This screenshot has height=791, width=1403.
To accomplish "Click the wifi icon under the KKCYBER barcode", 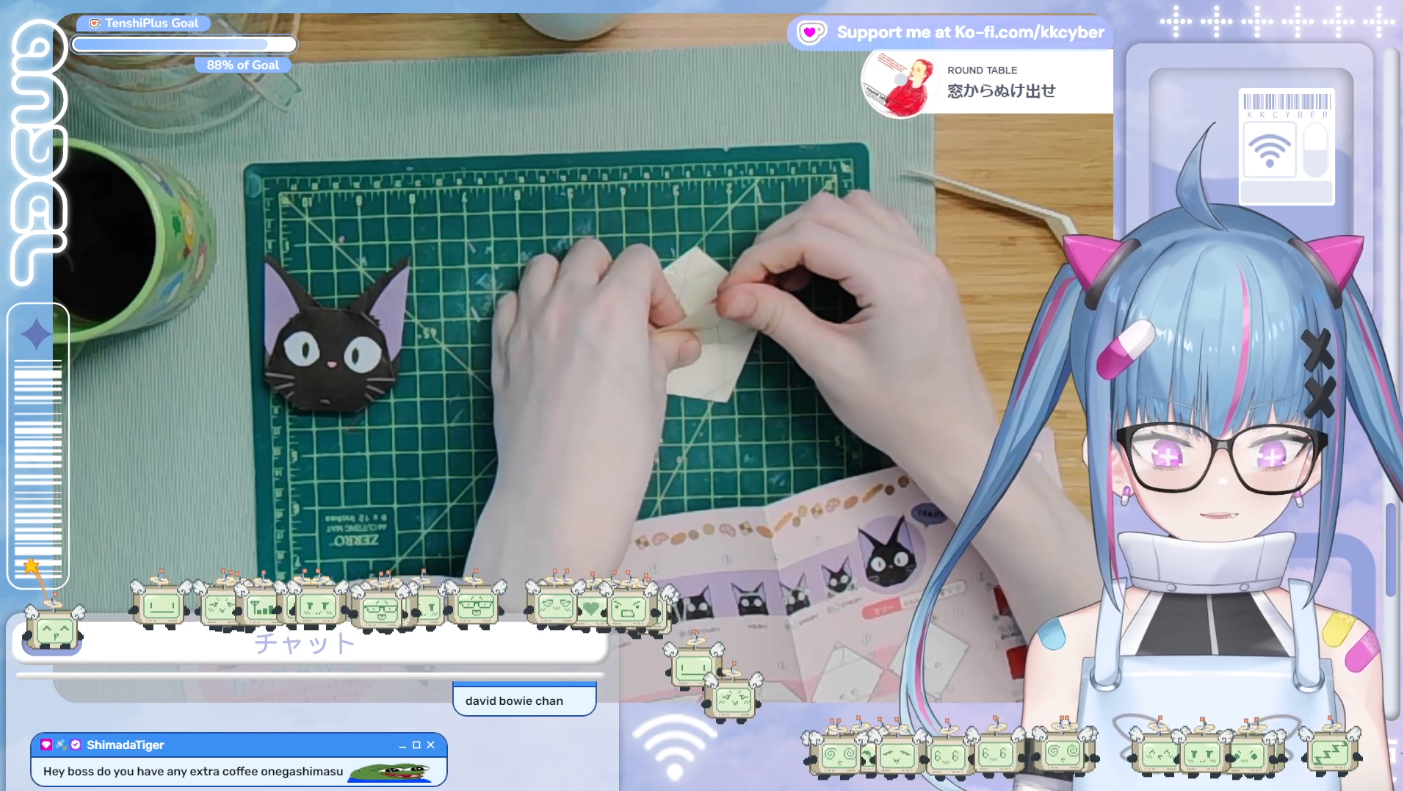I will 1270,150.
